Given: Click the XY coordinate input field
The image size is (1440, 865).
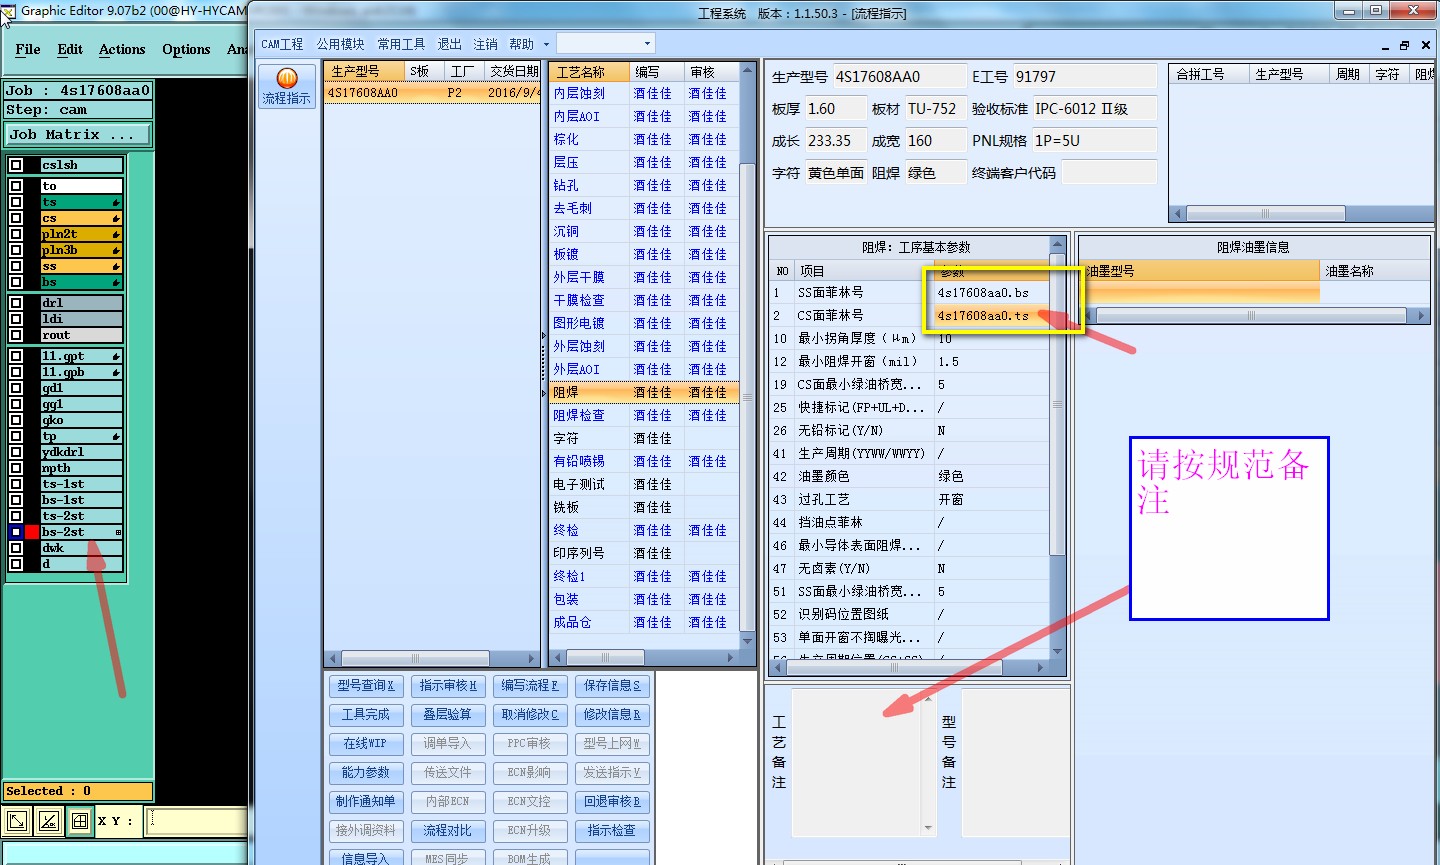Looking at the screenshot, I should pos(198,821).
